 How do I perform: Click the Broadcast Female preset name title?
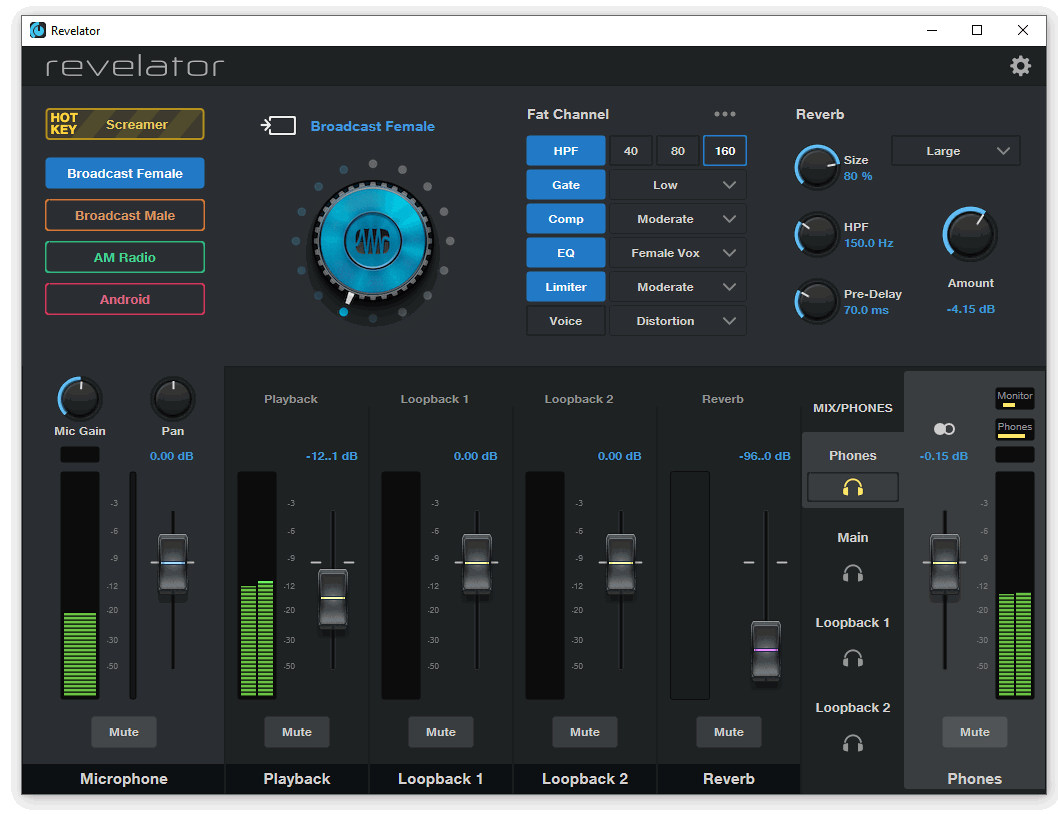(372, 126)
